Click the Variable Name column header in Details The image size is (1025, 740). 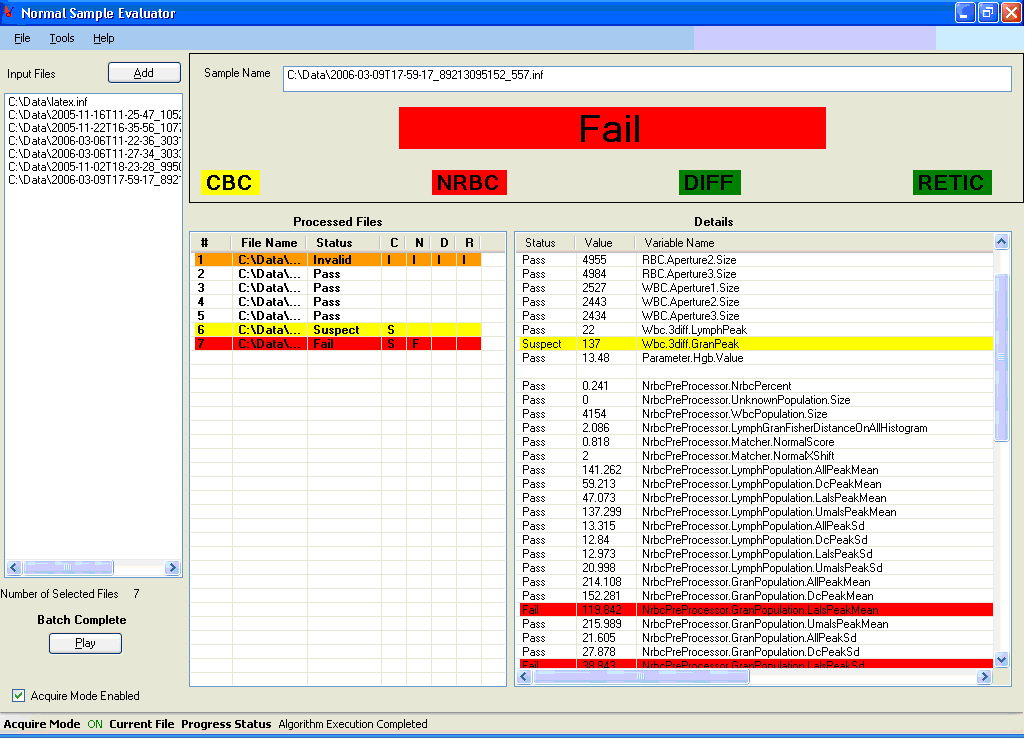tap(679, 243)
